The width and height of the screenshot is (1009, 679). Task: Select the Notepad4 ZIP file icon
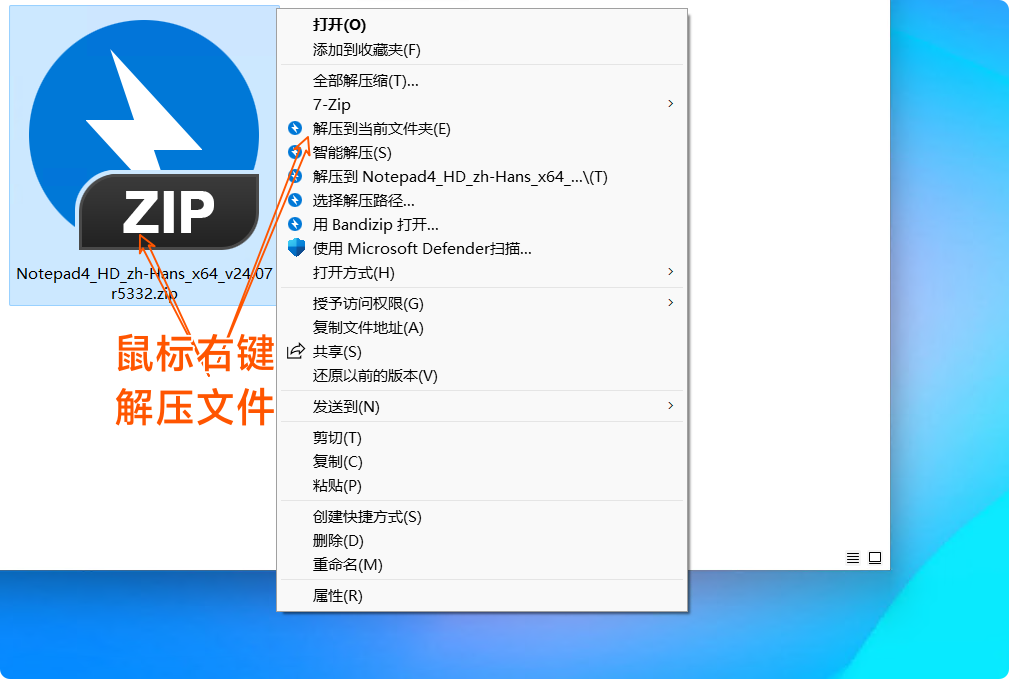coord(144,135)
